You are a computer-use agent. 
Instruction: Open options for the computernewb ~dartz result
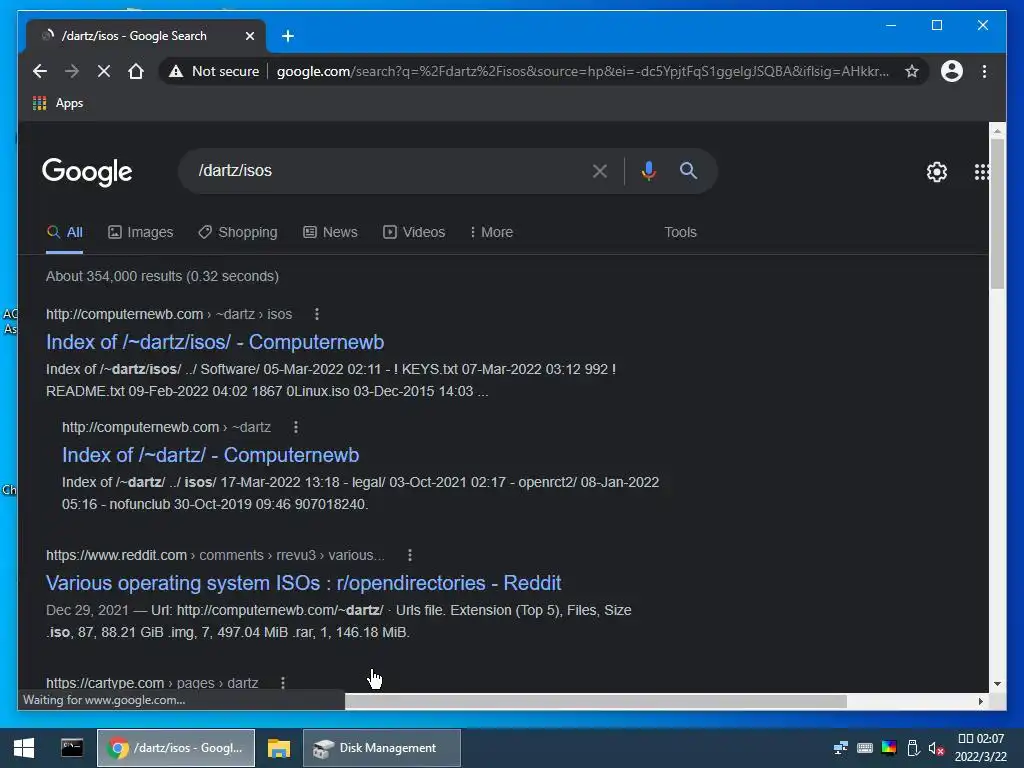(296, 427)
